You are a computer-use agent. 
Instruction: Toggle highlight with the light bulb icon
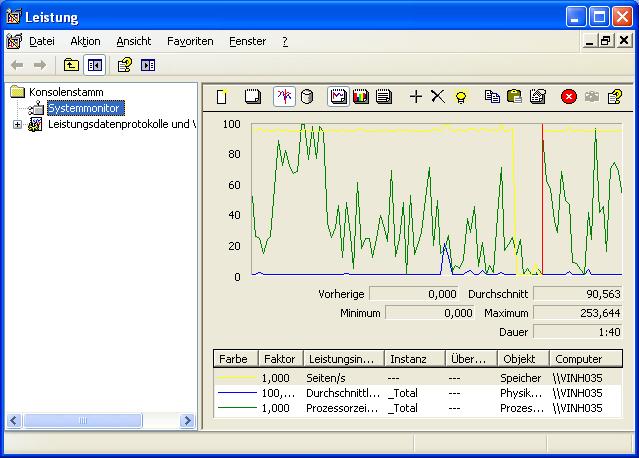pos(461,97)
